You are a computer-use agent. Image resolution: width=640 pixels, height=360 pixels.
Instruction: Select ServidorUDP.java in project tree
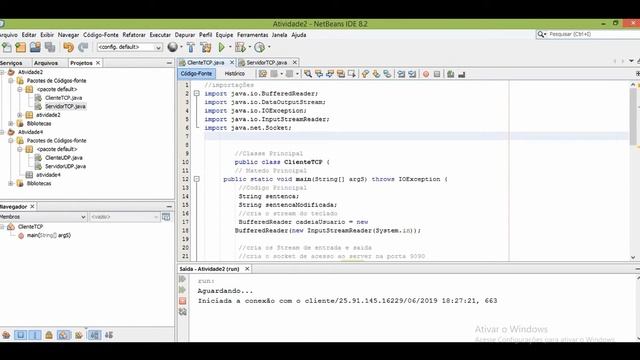[x=65, y=167]
